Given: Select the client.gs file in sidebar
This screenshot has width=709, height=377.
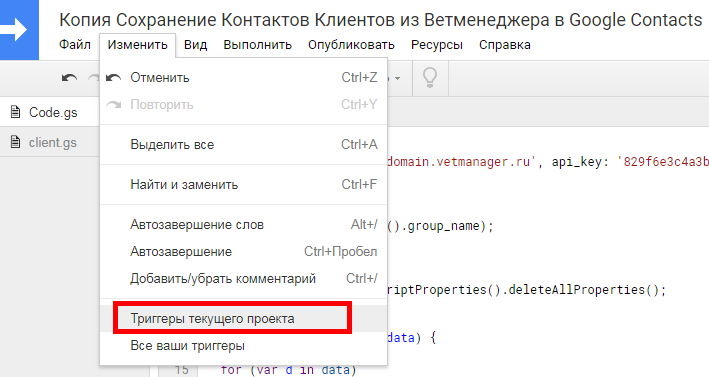Looking at the screenshot, I should point(50,142).
